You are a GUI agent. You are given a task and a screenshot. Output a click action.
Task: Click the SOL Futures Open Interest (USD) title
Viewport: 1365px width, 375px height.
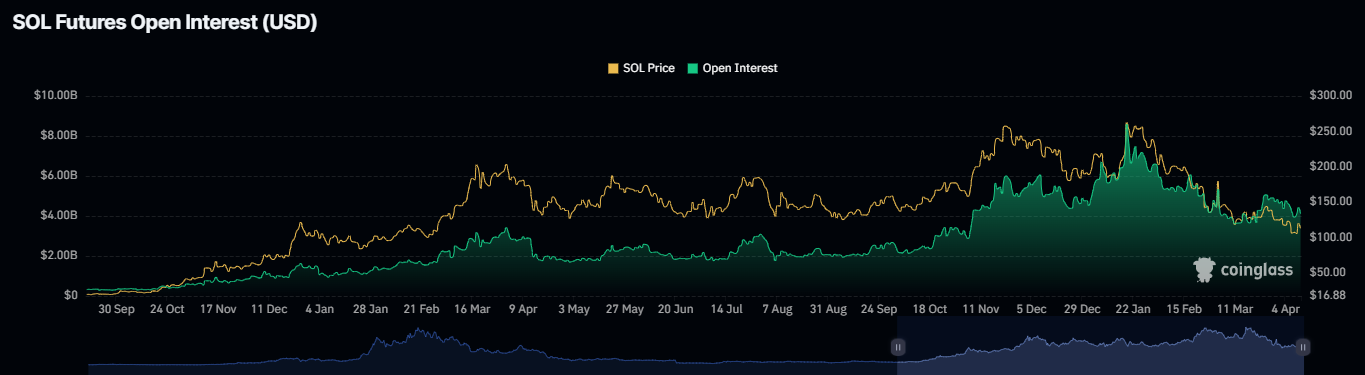coord(164,23)
